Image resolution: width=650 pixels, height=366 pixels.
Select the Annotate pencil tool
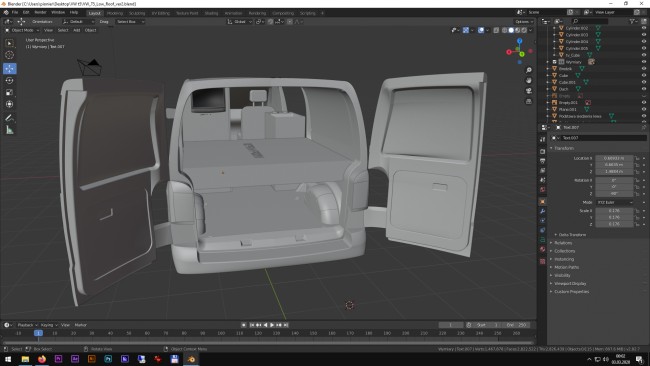click(10, 118)
